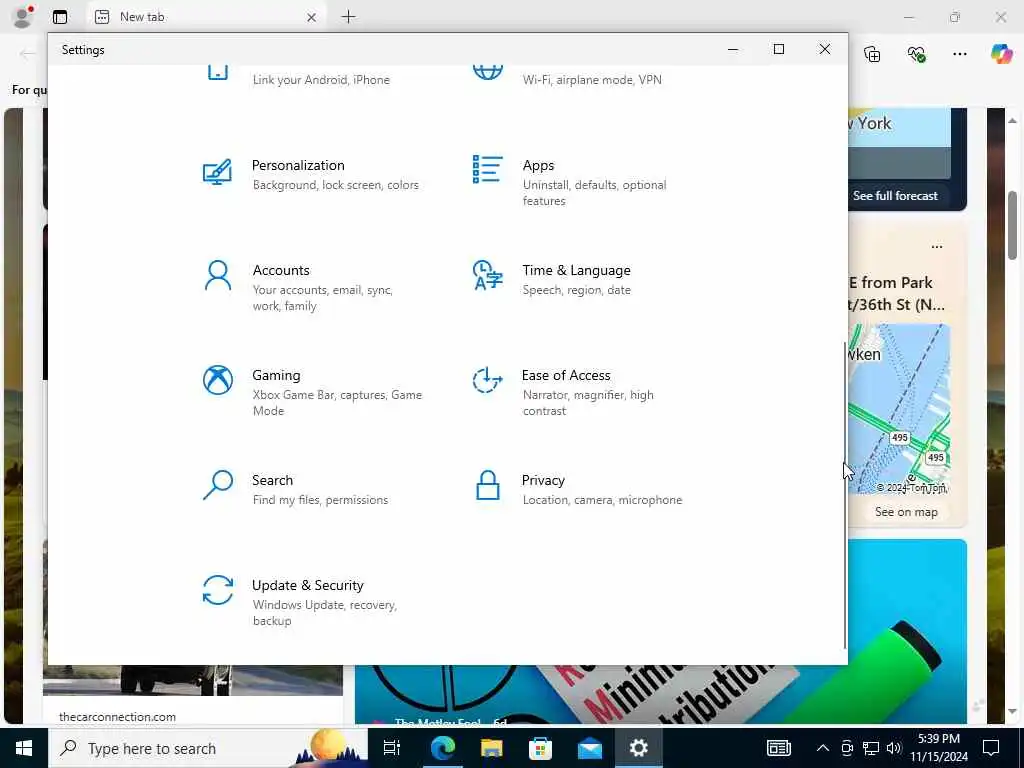Open the thecarconnection.com article source
The image size is (1024, 768).
(118, 716)
